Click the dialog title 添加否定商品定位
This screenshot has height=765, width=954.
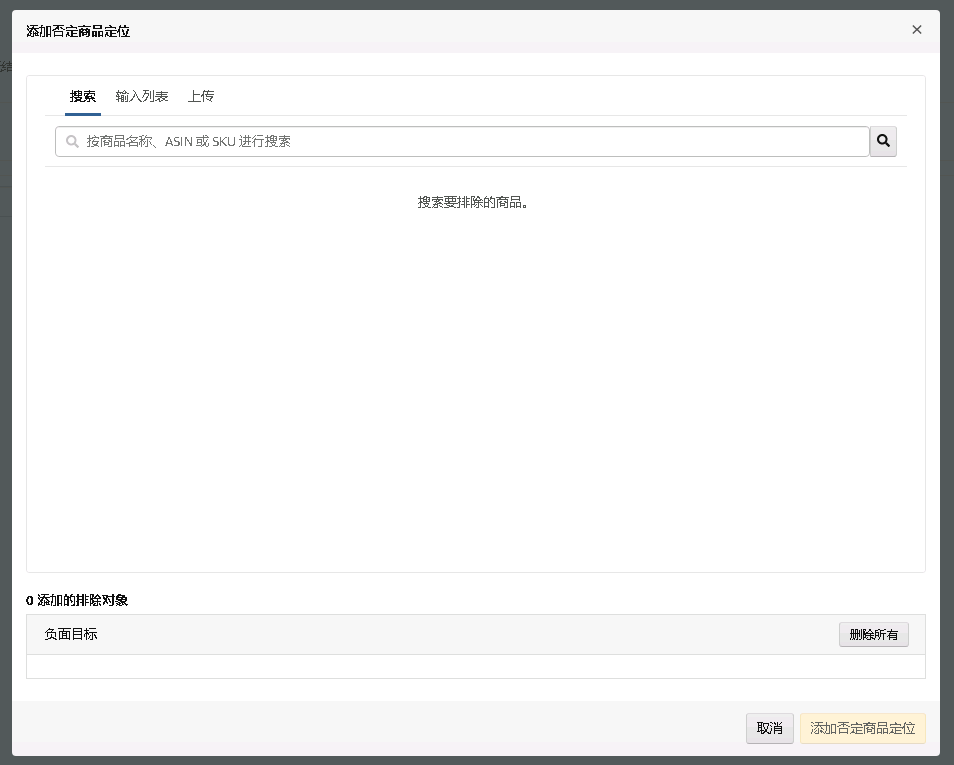point(78,31)
